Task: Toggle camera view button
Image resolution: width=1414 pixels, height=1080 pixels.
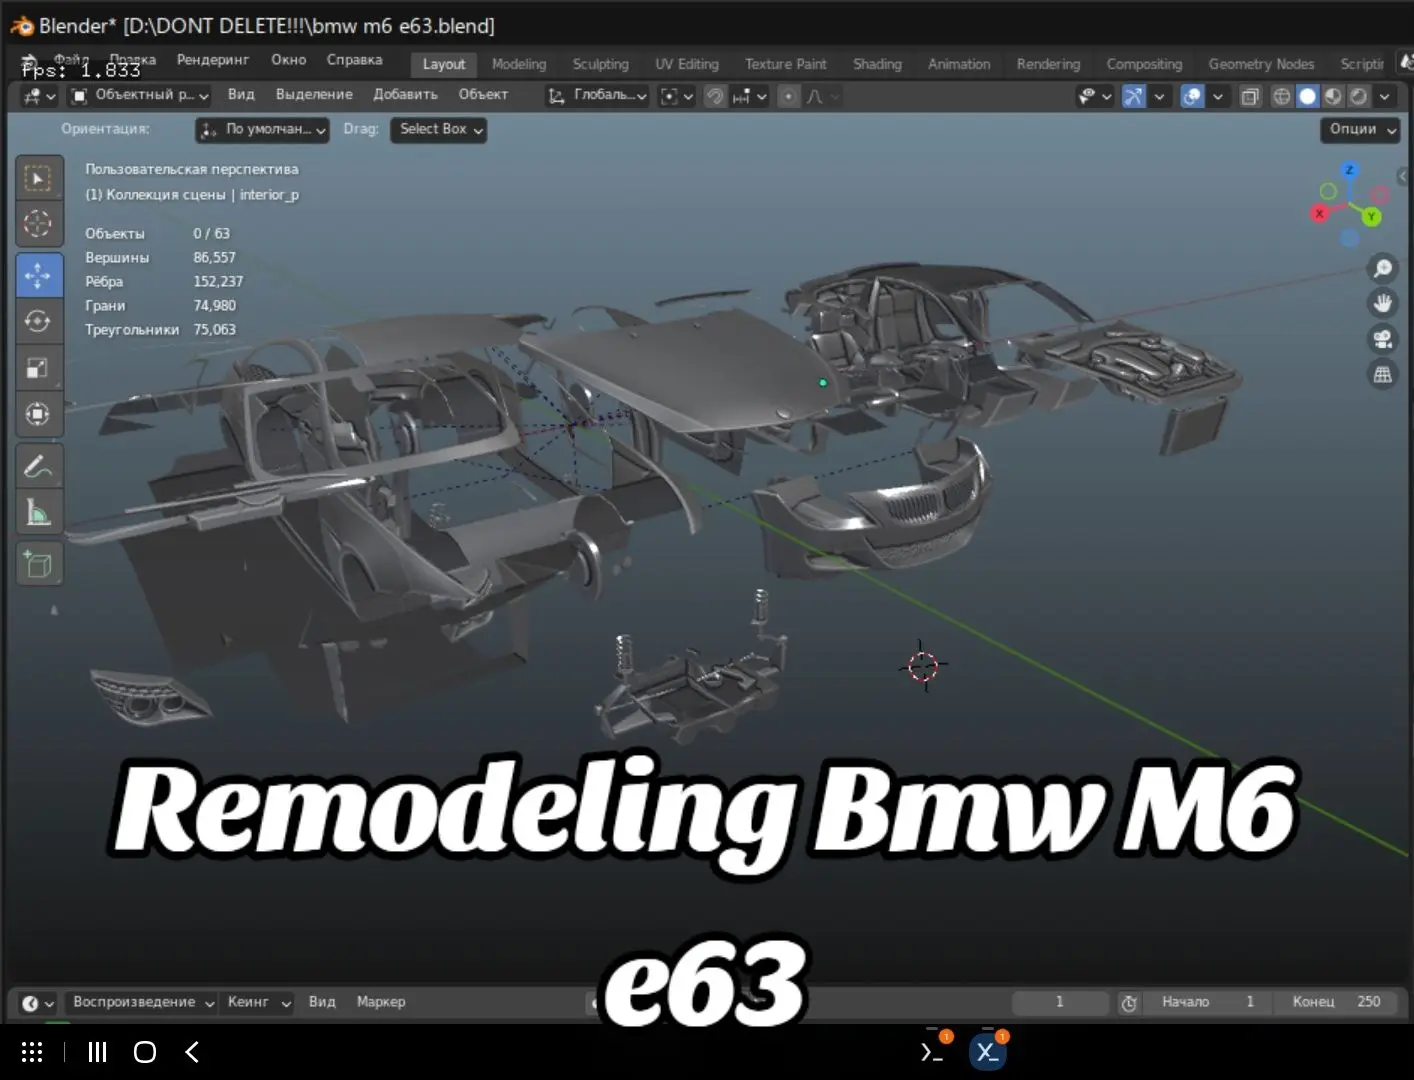Action: (1383, 339)
